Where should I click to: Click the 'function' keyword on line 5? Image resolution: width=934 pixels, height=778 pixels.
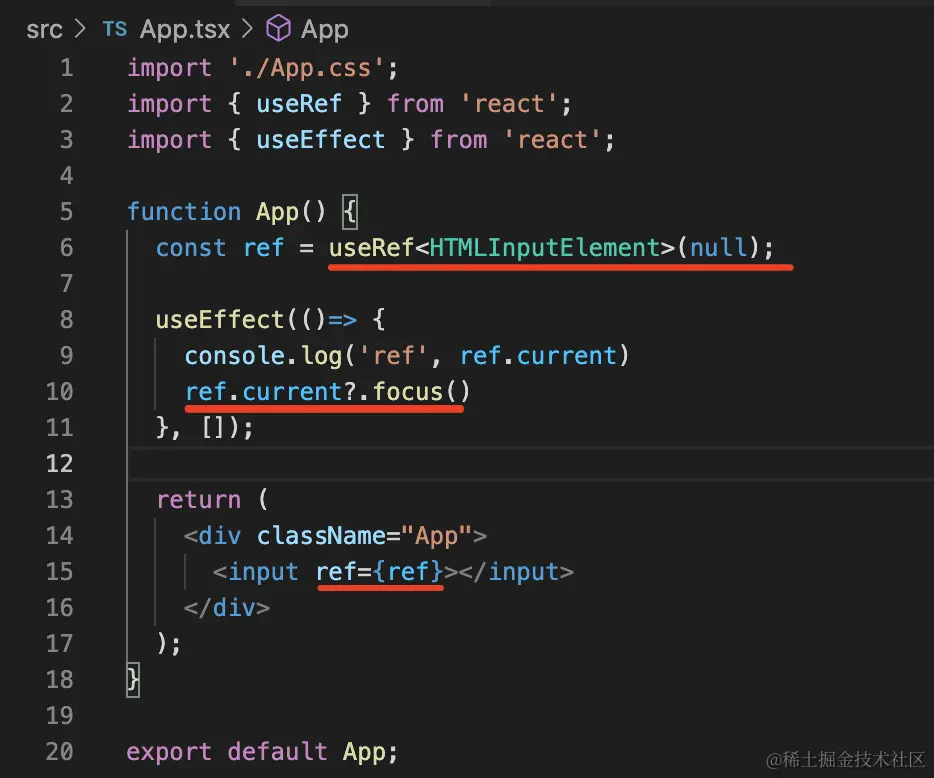[x=184, y=211]
